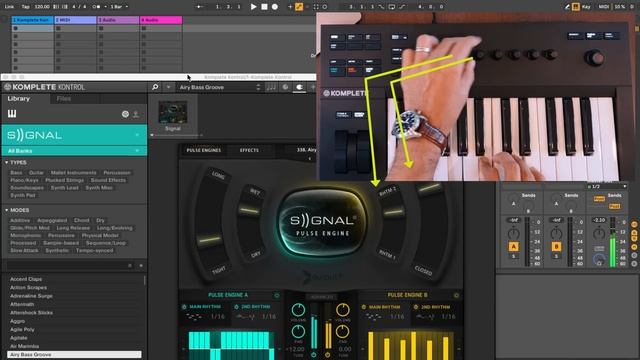
Task: Select the Airy Bass Groove preset
Action: [x=74, y=354]
